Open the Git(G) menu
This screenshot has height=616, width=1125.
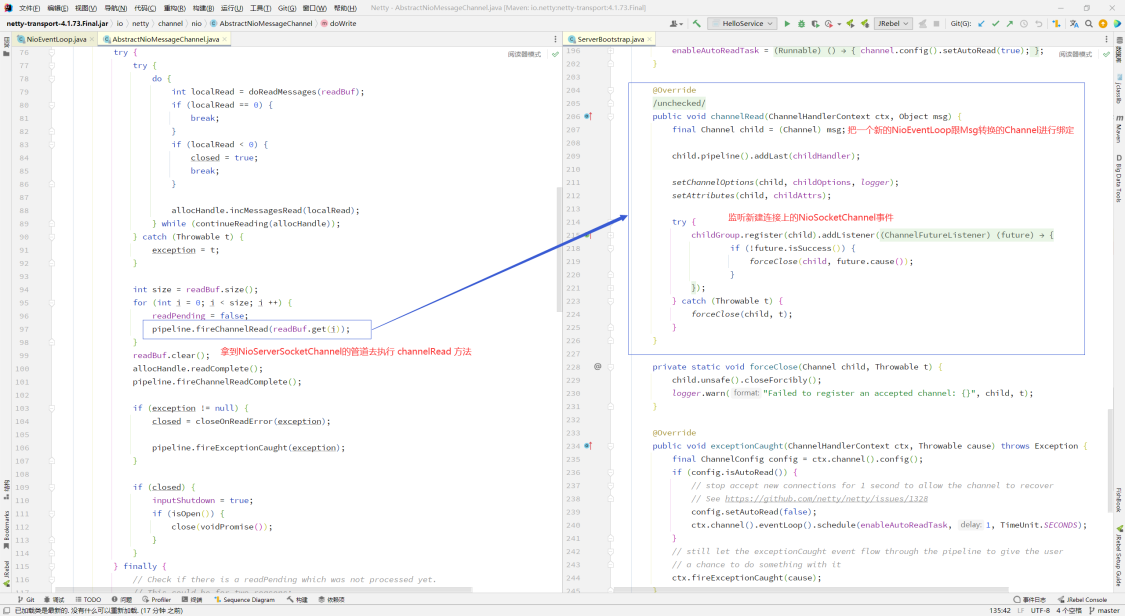pyautogui.click(x=287, y=8)
